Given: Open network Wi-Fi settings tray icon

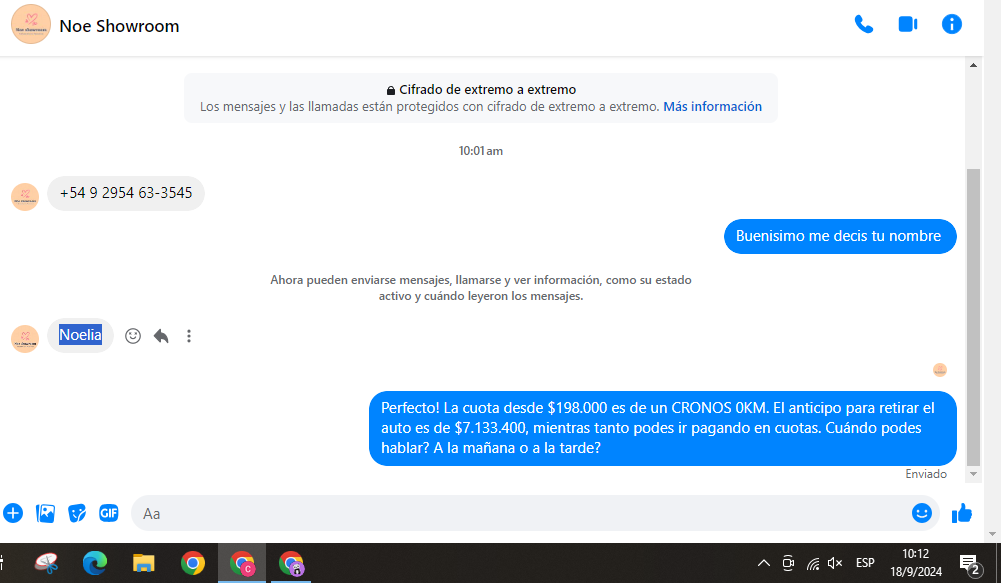Looking at the screenshot, I should (813, 563).
